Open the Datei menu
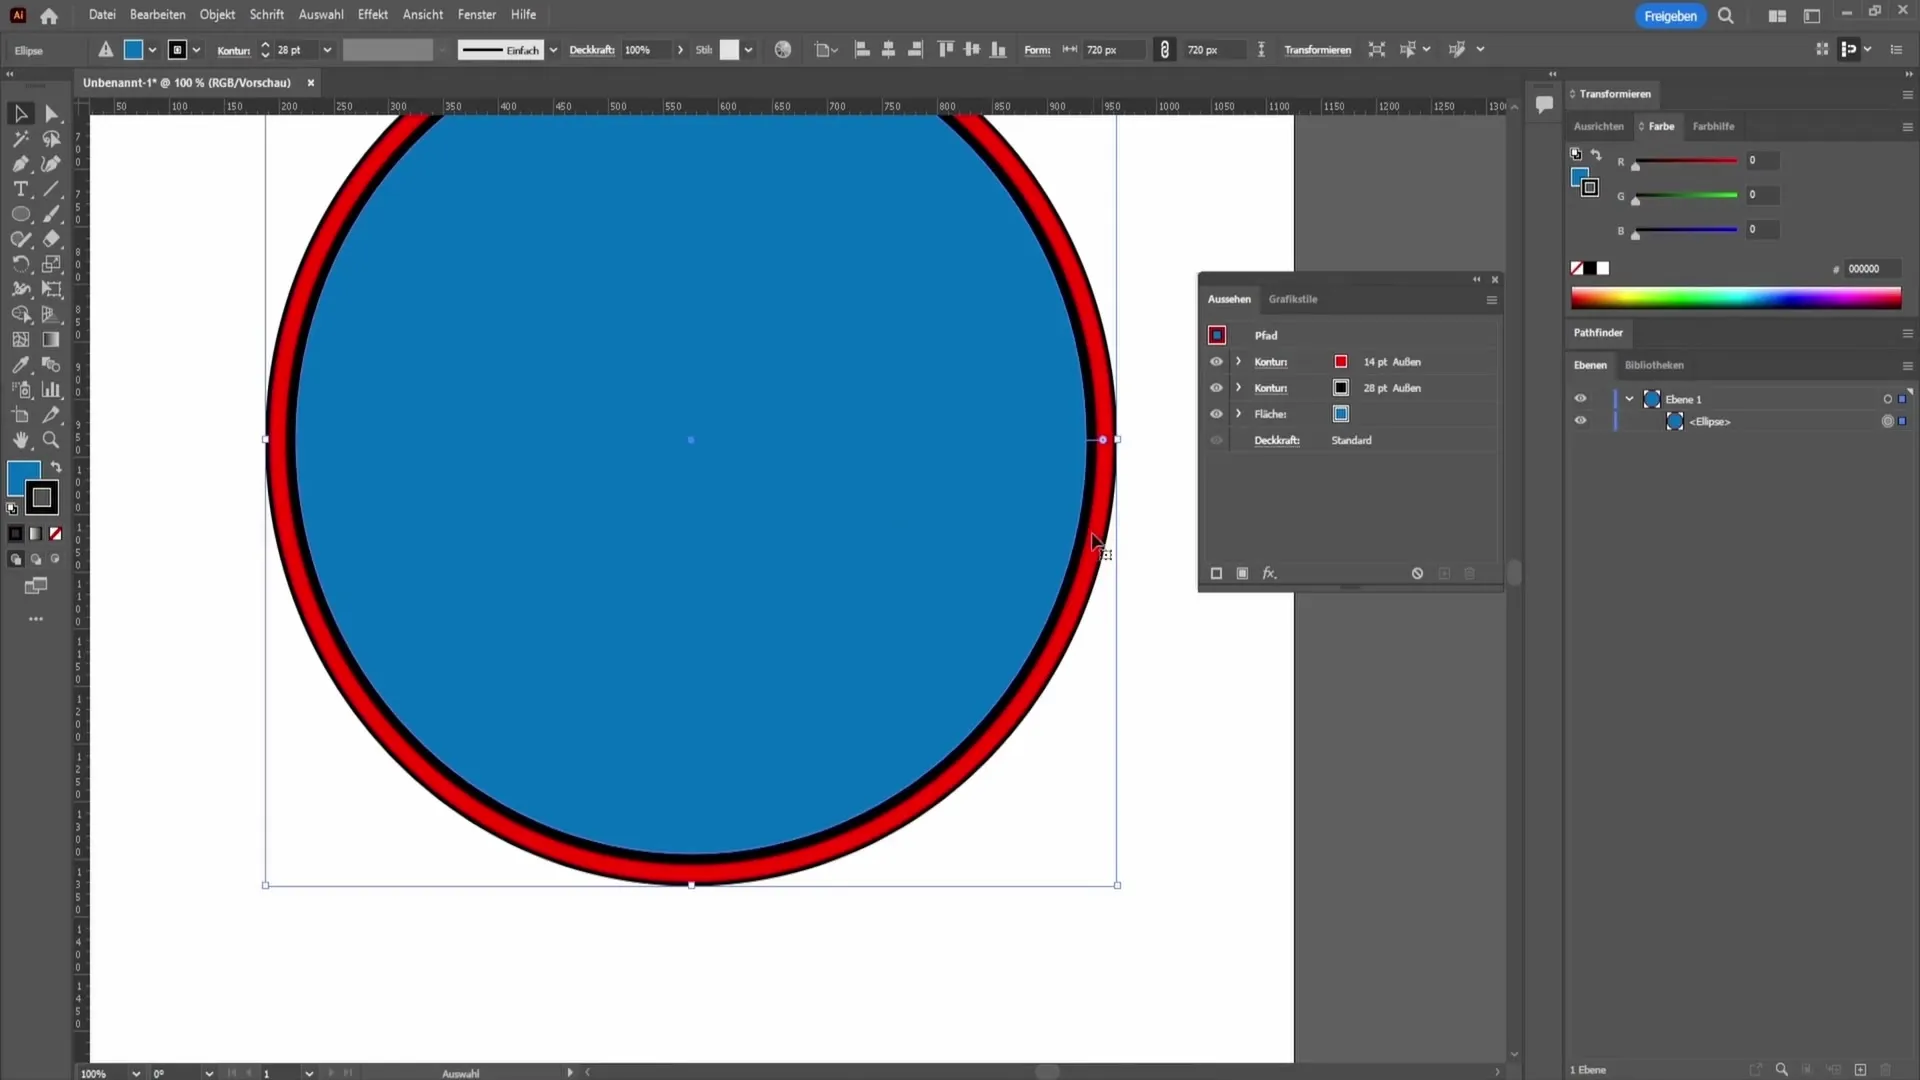Viewport: 1920px width, 1080px height. click(102, 15)
